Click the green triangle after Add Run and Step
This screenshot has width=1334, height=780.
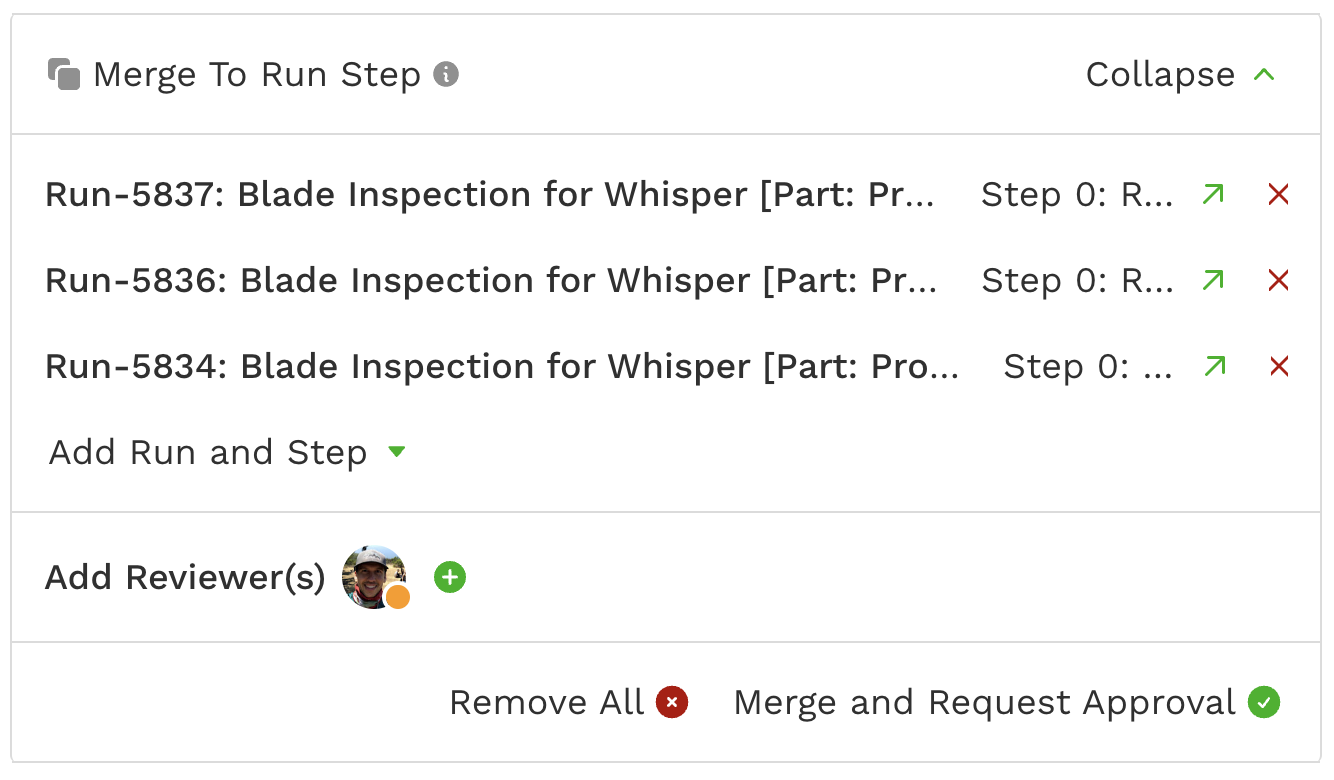pyautogui.click(x=396, y=453)
